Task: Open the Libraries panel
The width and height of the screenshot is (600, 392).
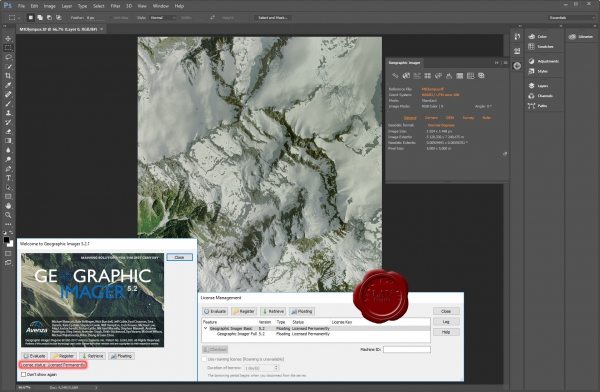Action: tap(581, 37)
